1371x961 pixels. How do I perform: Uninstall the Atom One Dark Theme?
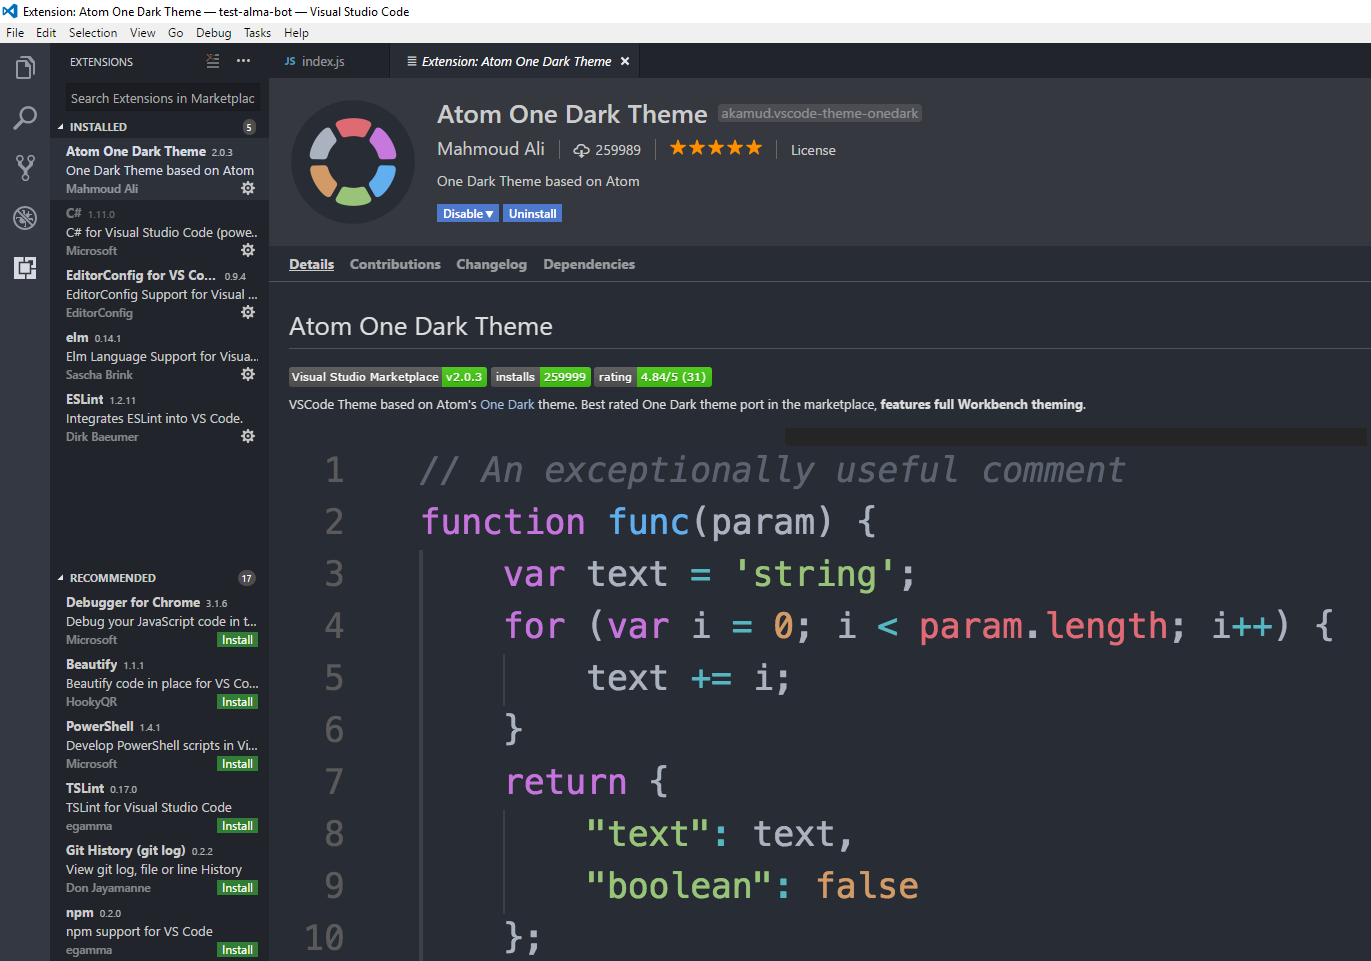pyautogui.click(x=532, y=214)
